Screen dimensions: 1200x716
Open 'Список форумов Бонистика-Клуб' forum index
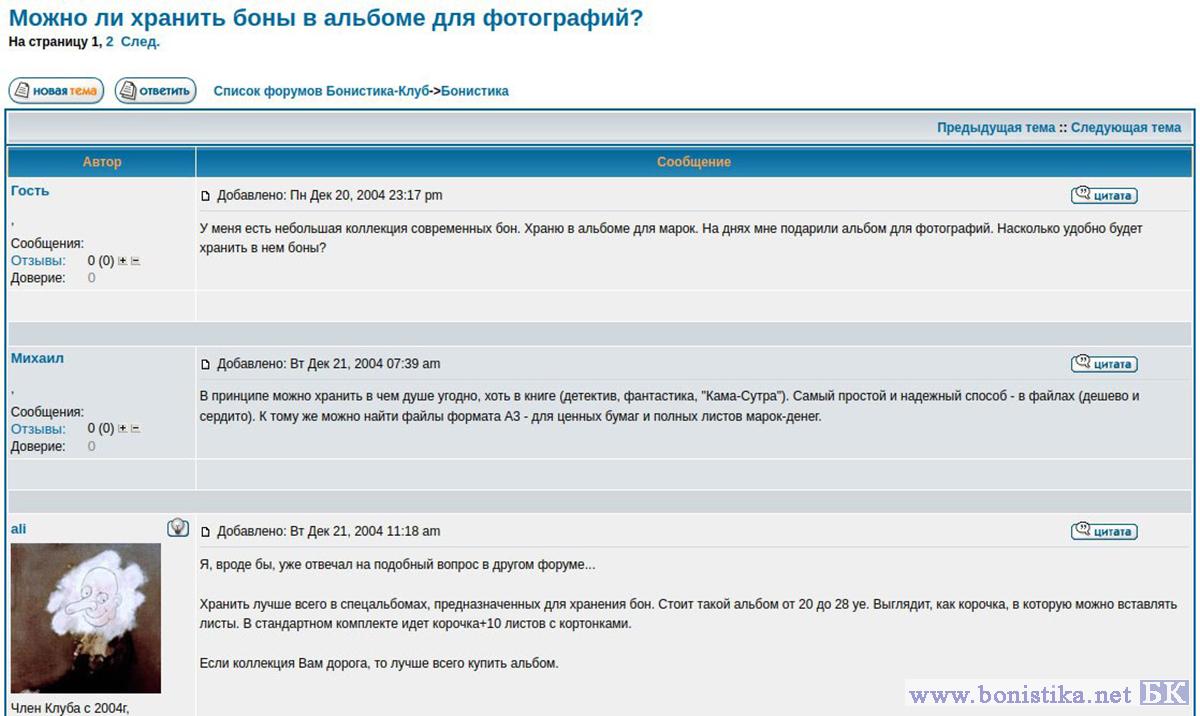(321, 91)
